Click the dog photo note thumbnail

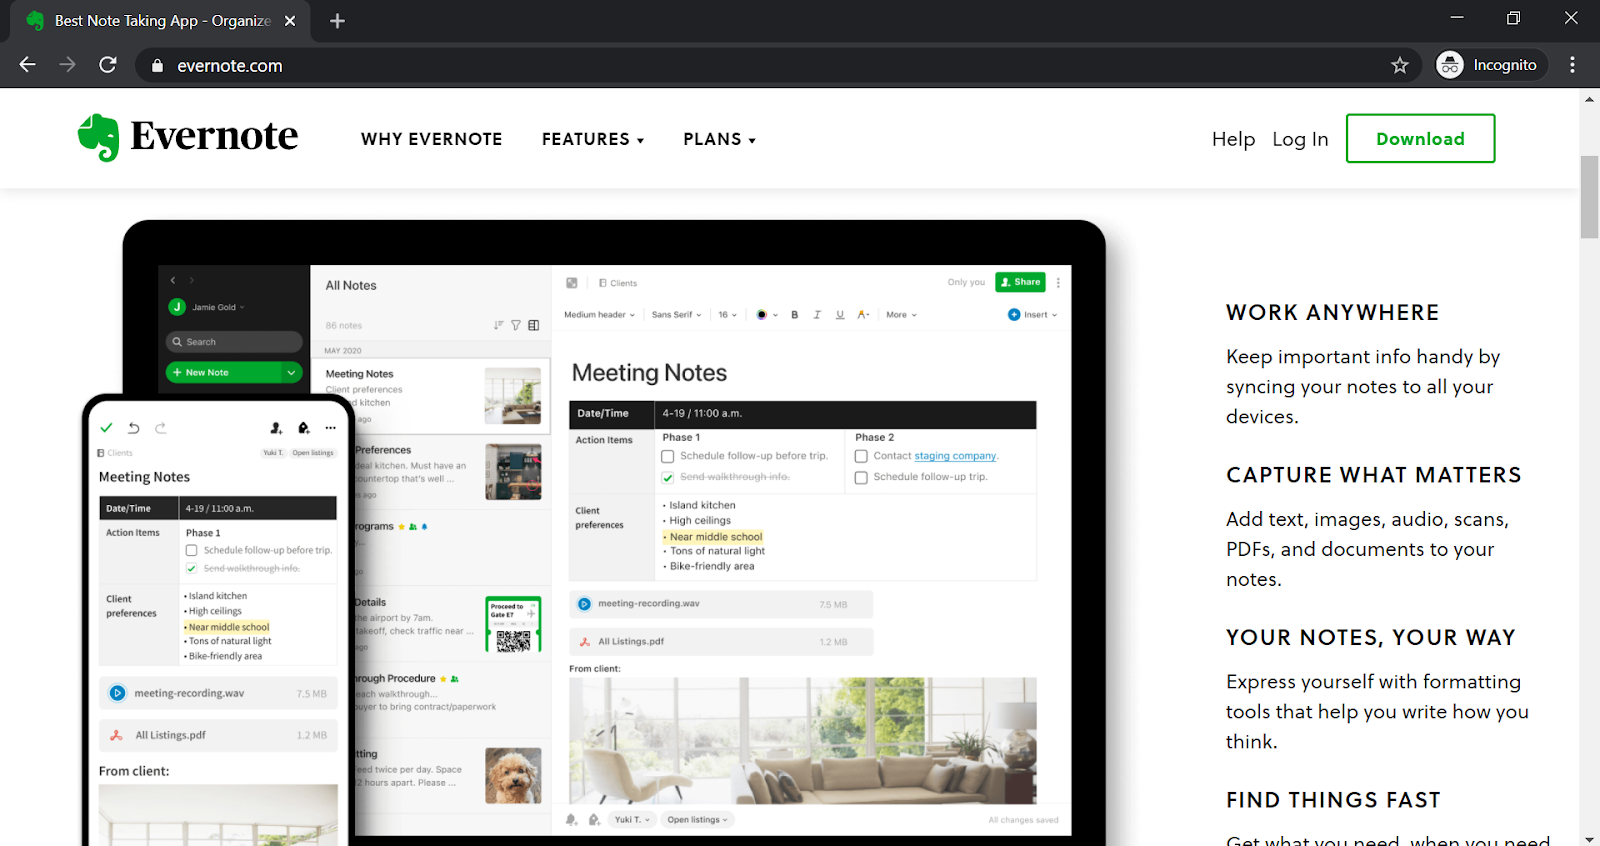[513, 776]
